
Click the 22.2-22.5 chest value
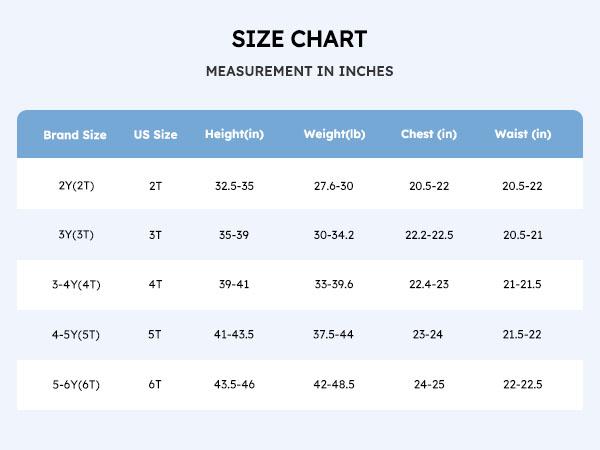tap(429, 235)
